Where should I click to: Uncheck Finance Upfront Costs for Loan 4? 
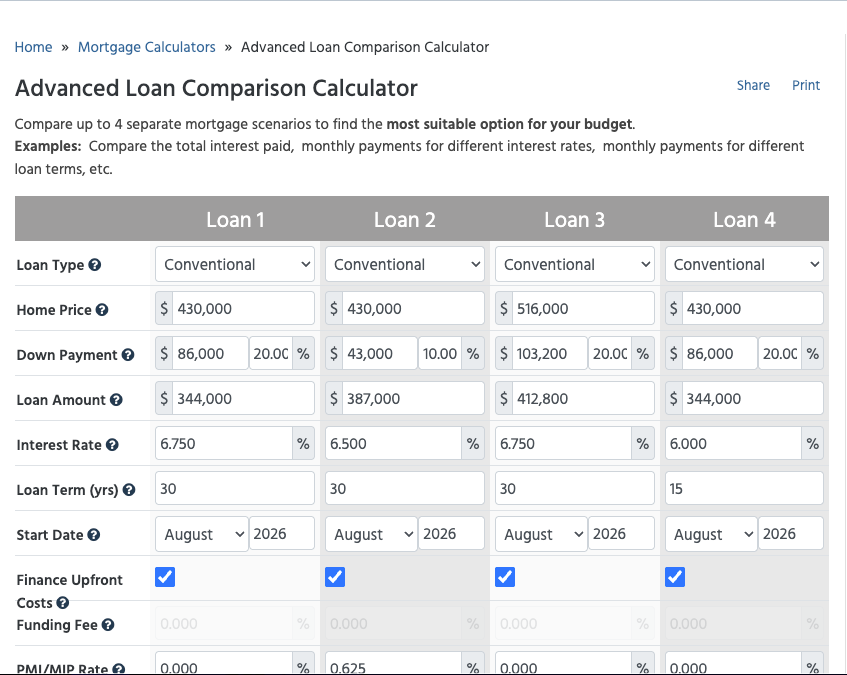point(675,577)
